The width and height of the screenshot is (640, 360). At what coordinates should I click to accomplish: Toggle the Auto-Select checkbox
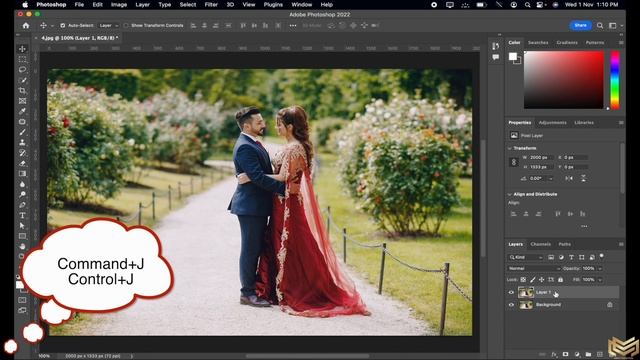(x=62, y=25)
